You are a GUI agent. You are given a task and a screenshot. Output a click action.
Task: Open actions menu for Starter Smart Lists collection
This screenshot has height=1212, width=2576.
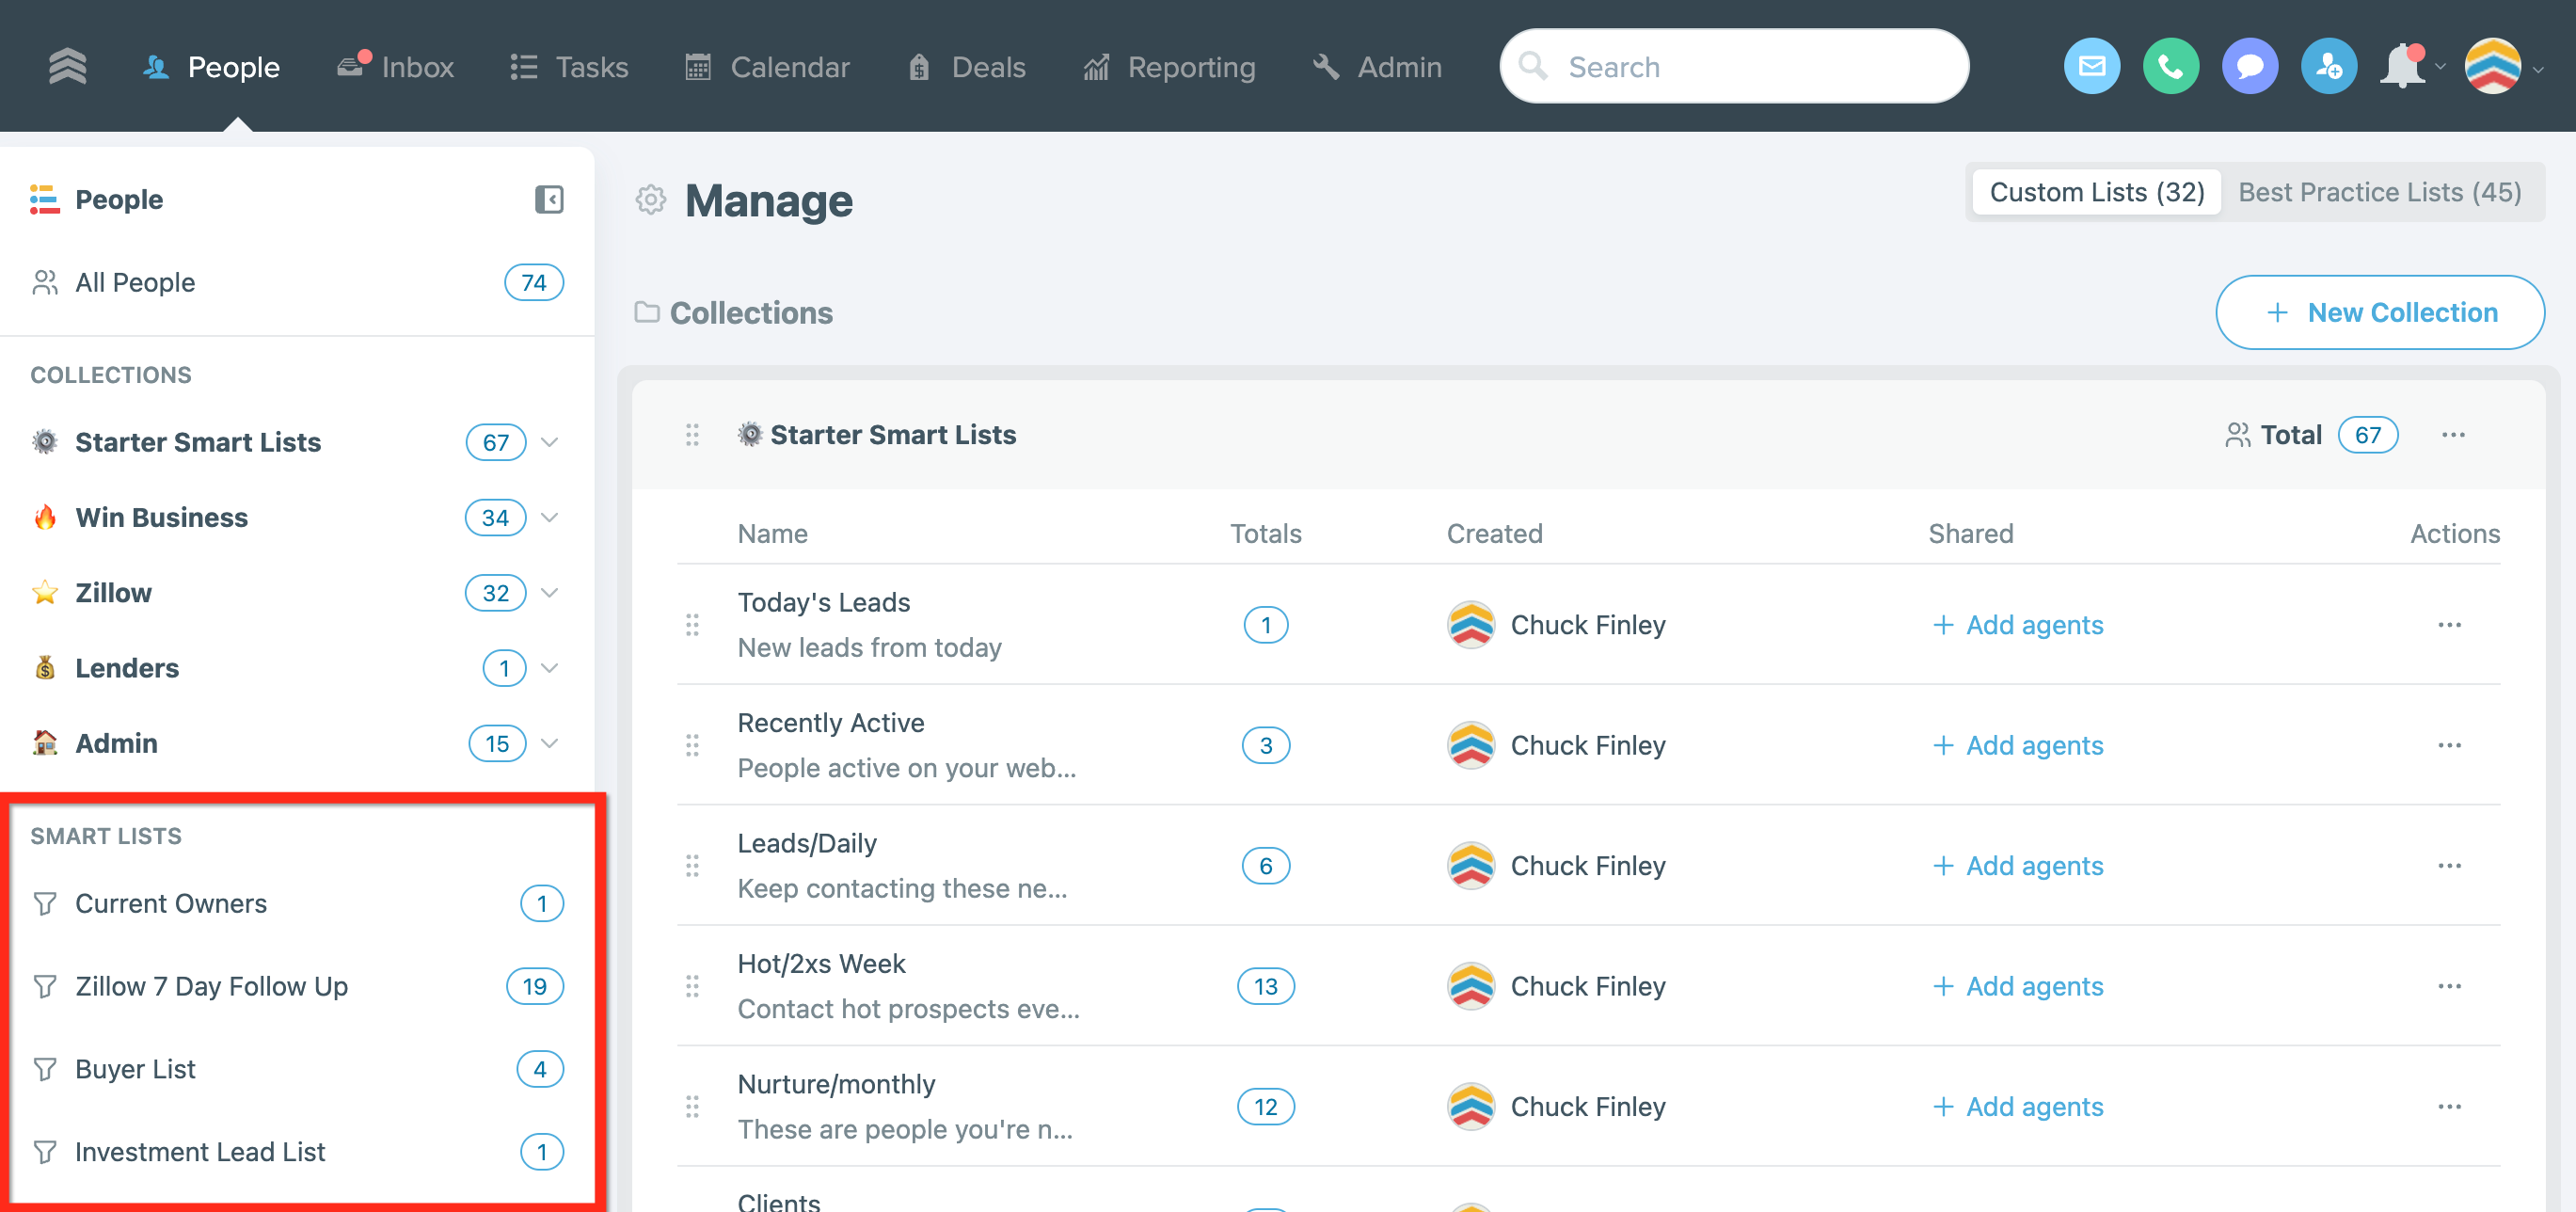2453,435
